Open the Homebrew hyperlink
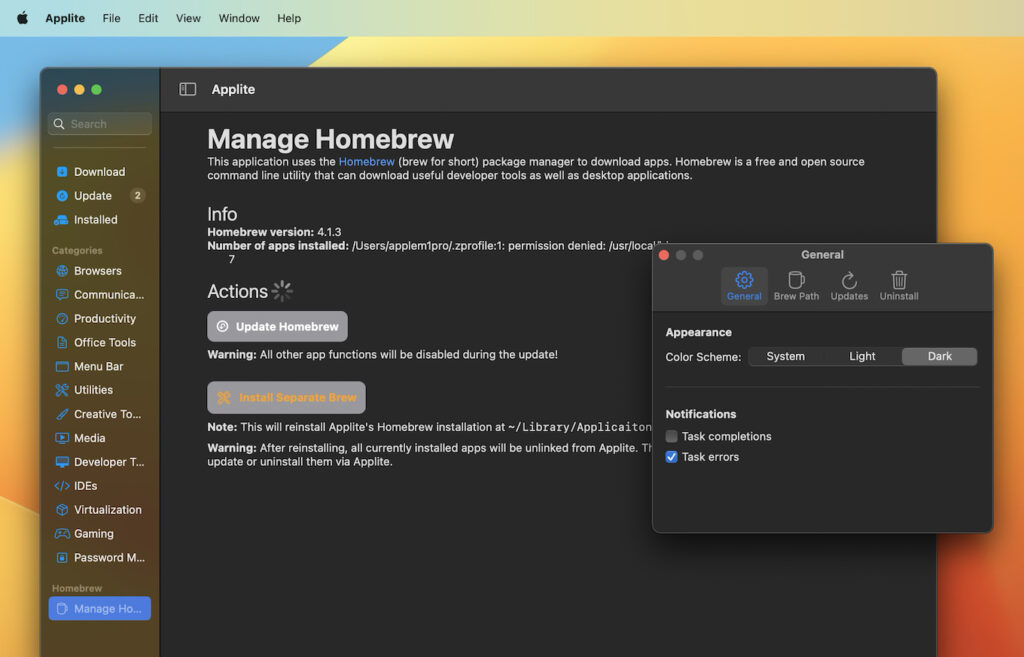 coord(366,161)
